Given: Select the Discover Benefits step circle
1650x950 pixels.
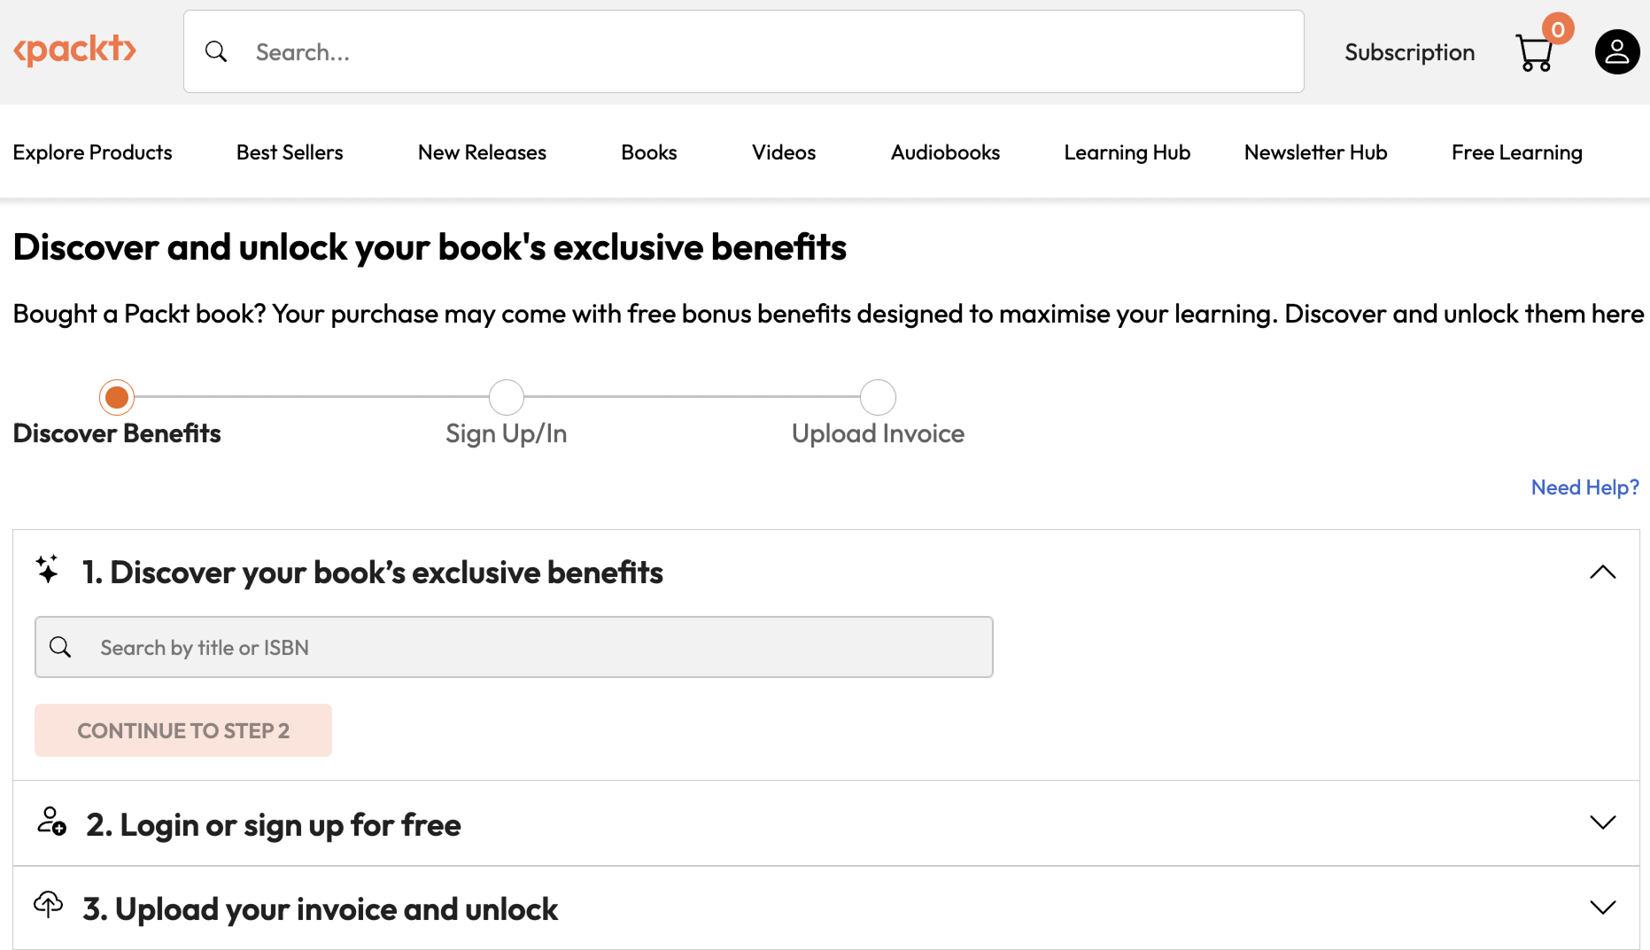Looking at the screenshot, I should pyautogui.click(x=116, y=397).
